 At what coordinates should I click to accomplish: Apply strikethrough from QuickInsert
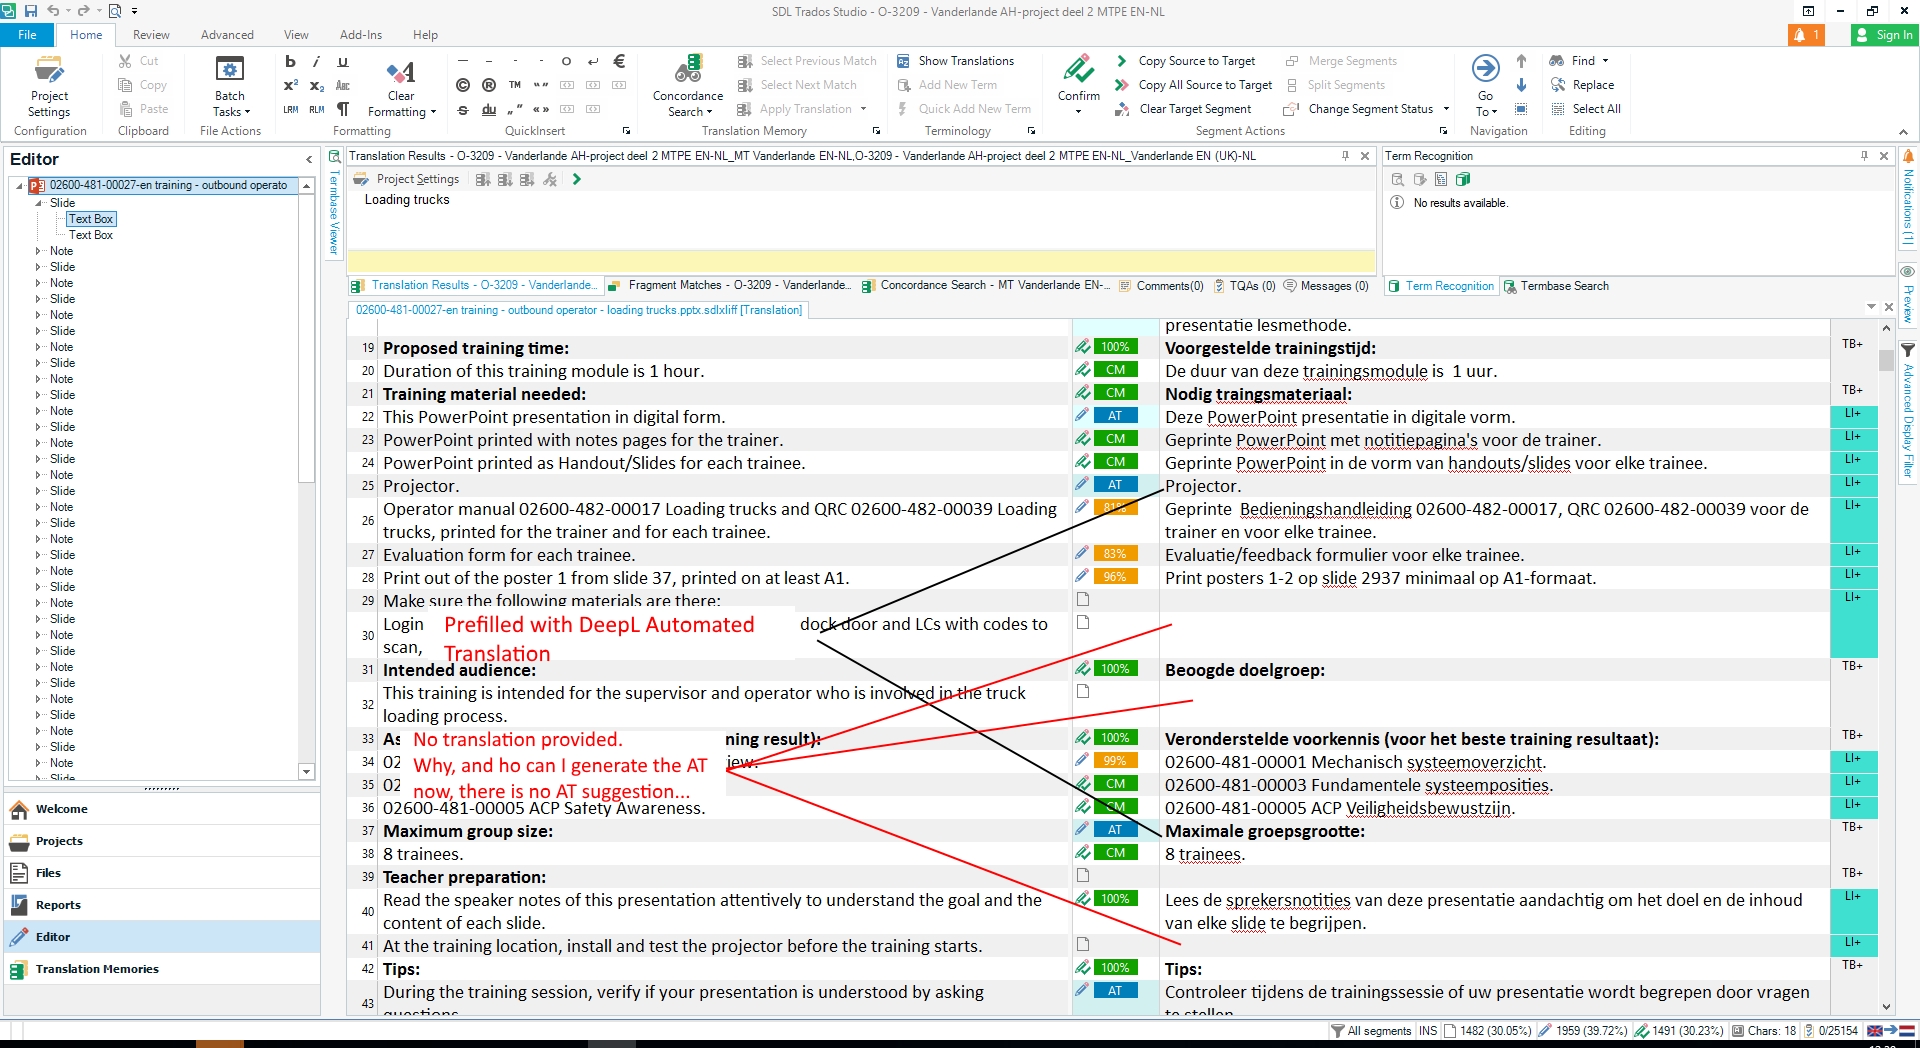pyautogui.click(x=463, y=109)
